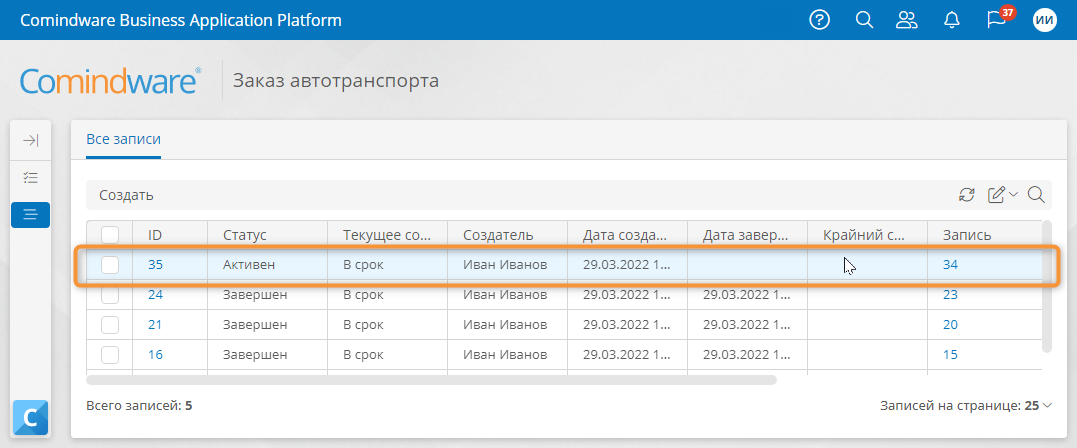Check the box for record ID 35

point(110,265)
